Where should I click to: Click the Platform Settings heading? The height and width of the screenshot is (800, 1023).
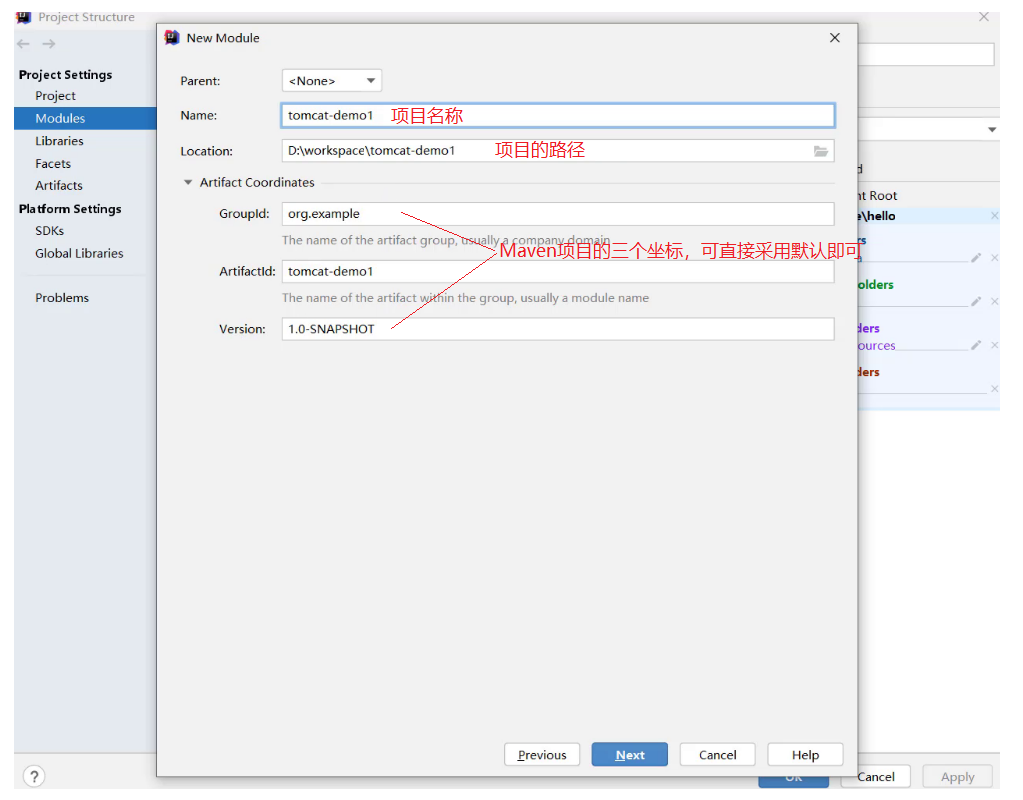click(x=70, y=209)
